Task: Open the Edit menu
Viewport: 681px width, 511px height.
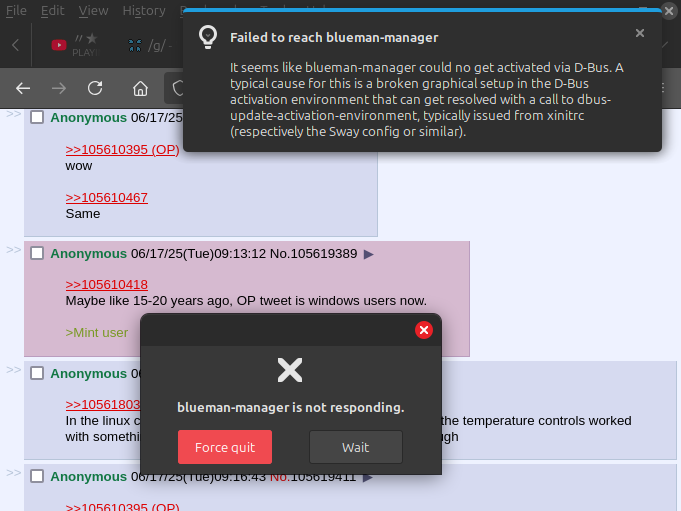Action: click(53, 10)
